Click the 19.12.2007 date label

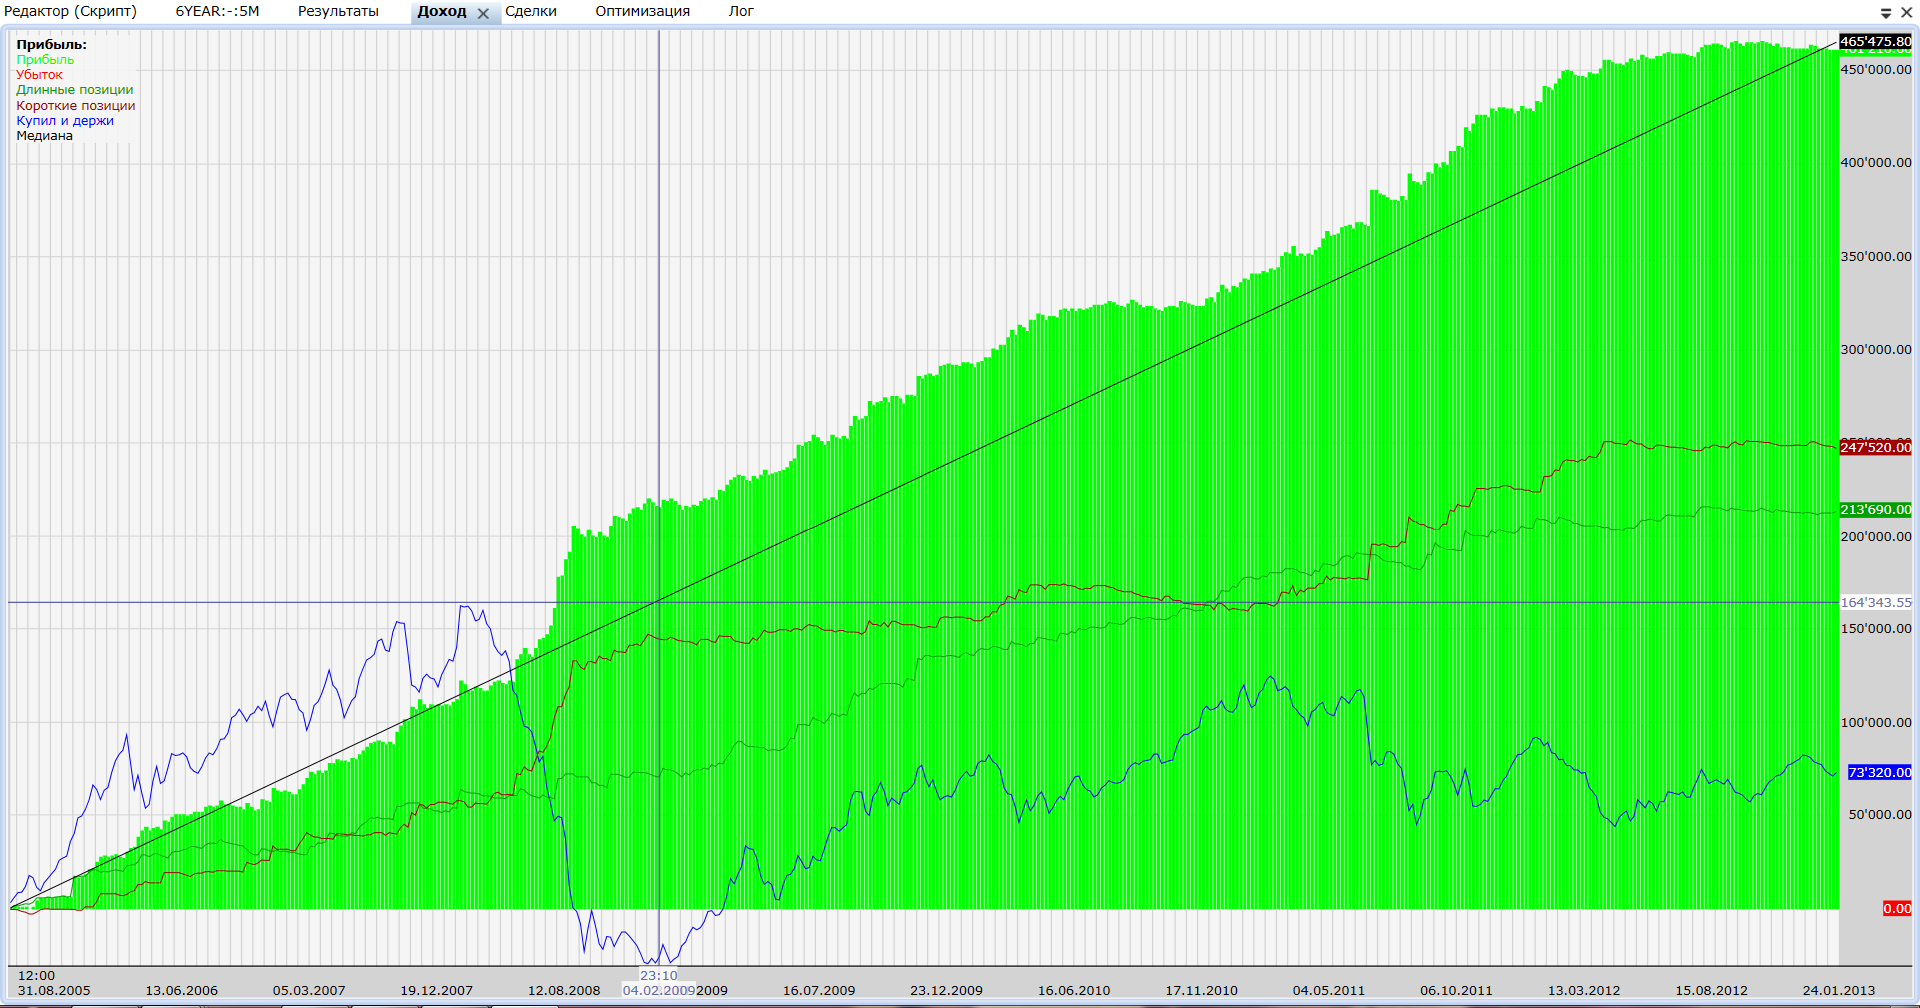(x=436, y=991)
